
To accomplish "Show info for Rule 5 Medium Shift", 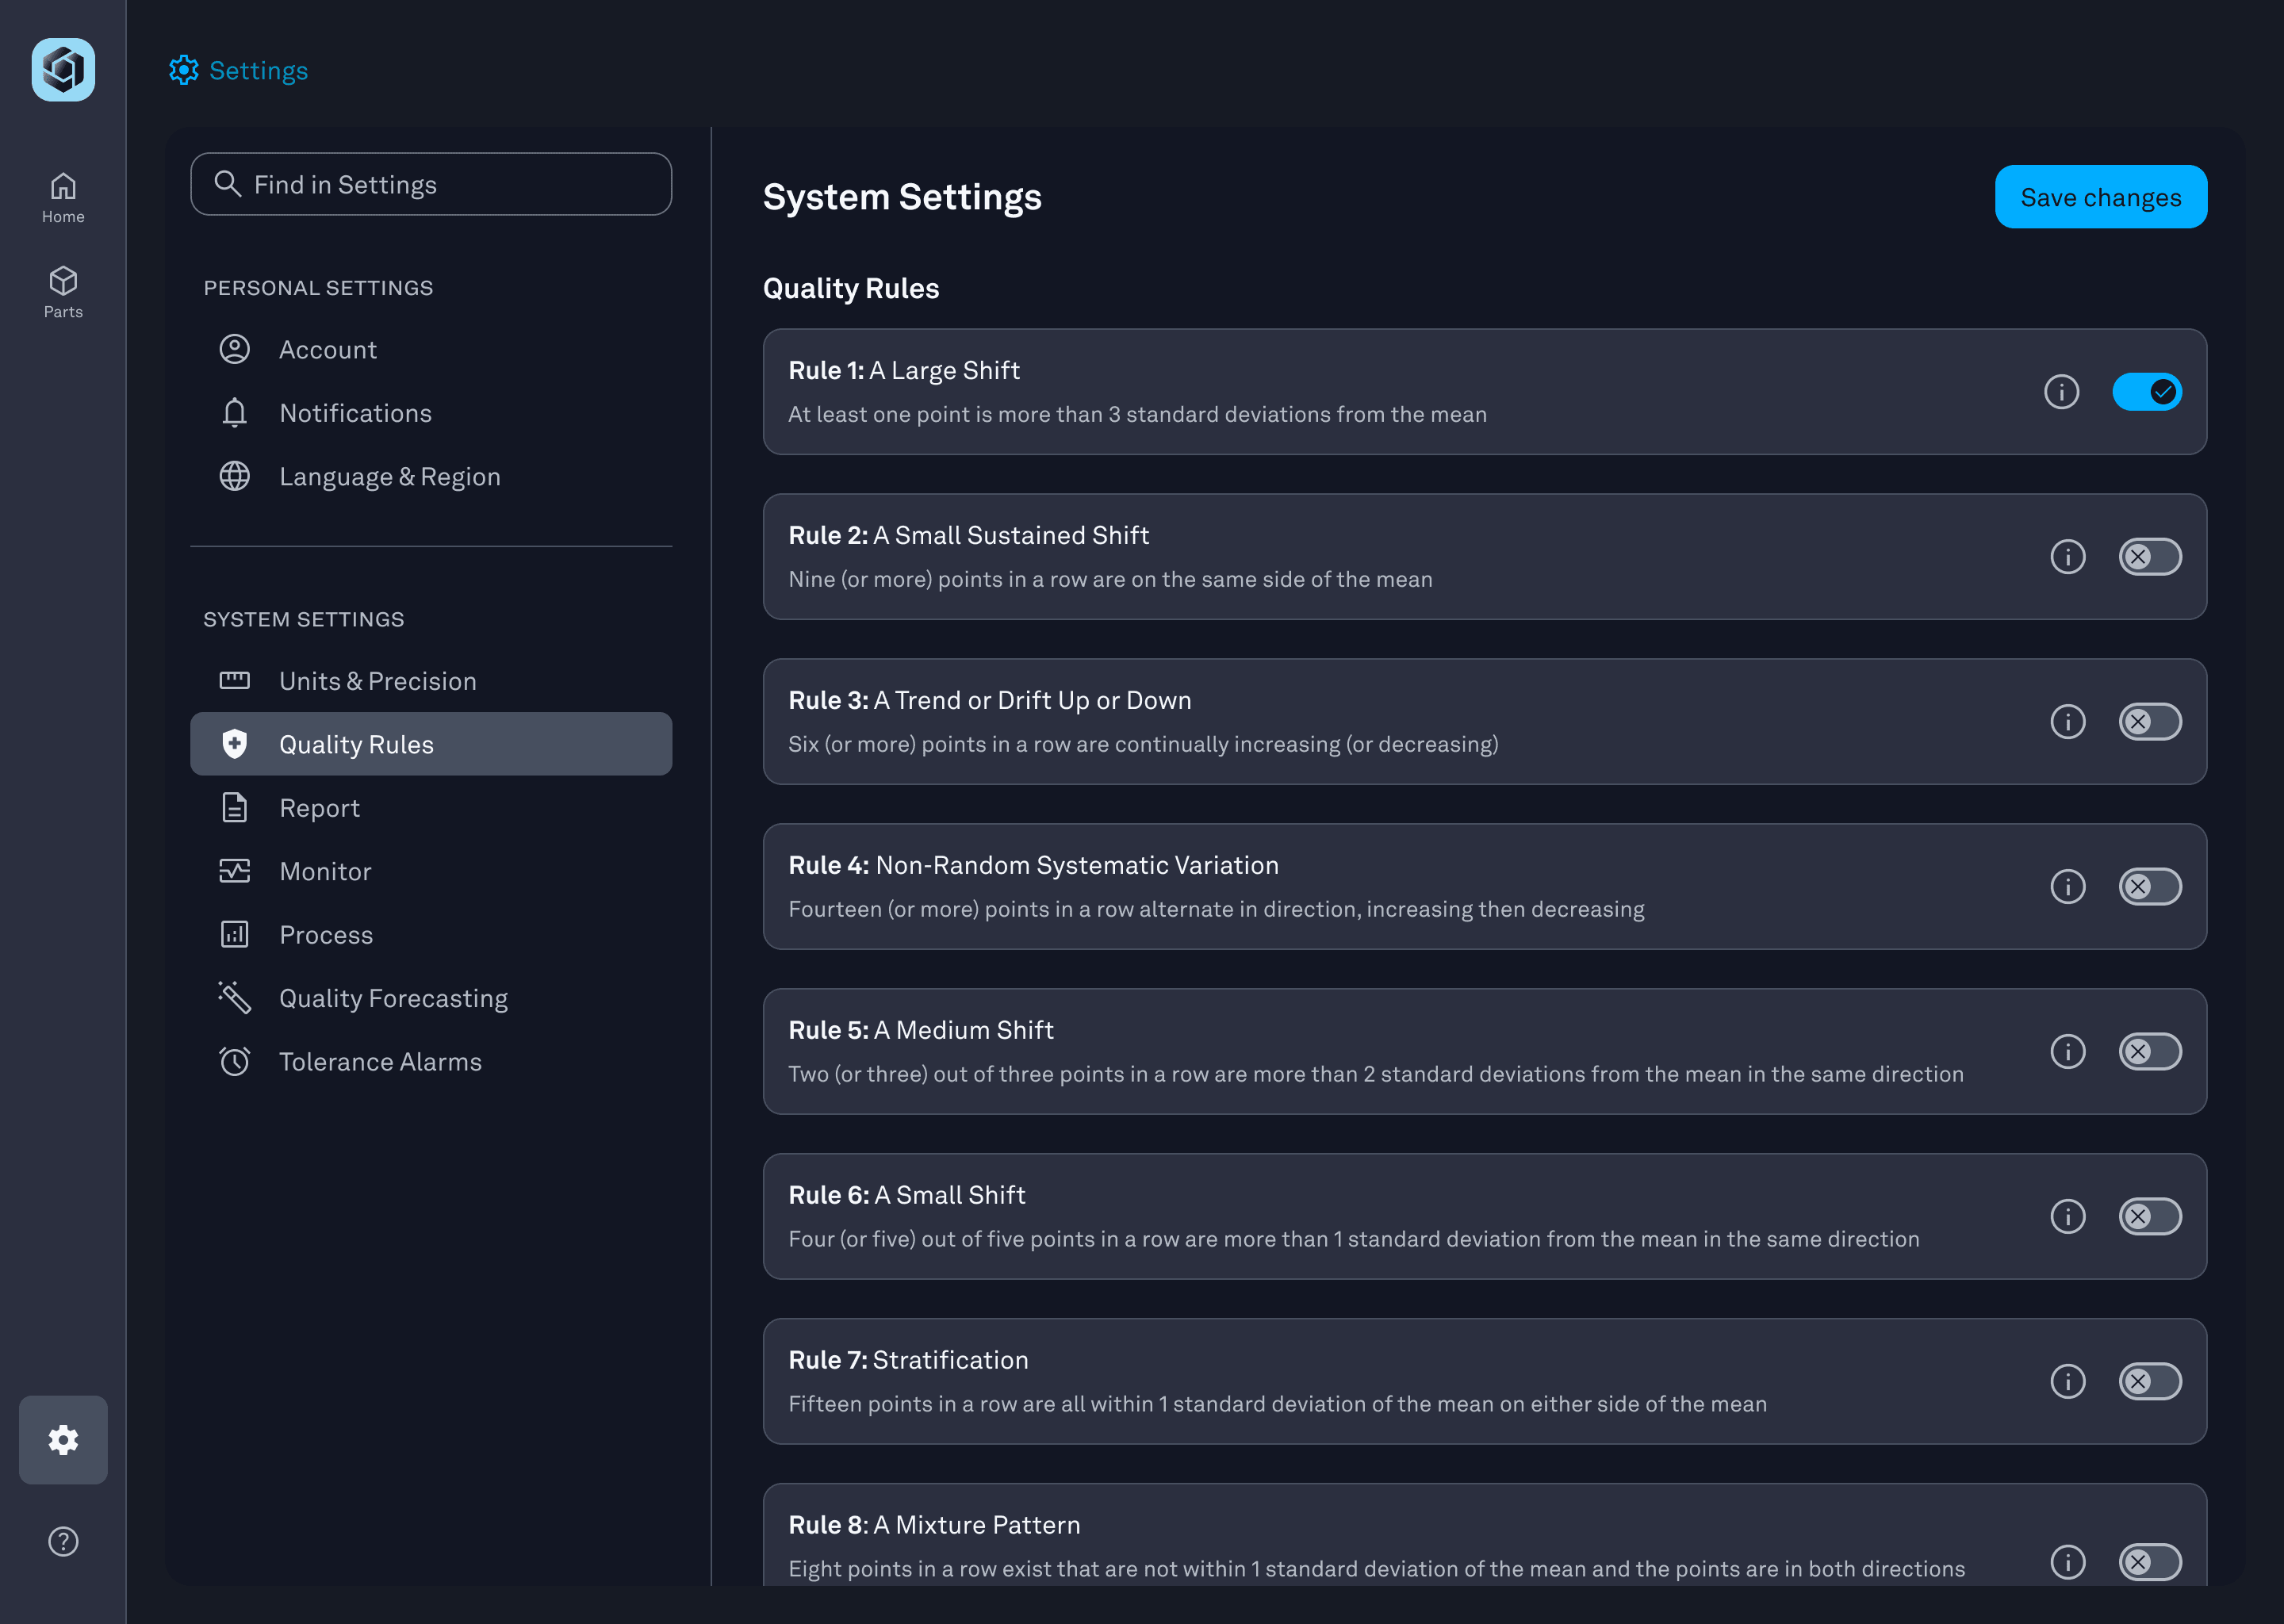I will pyautogui.click(x=2067, y=1052).
